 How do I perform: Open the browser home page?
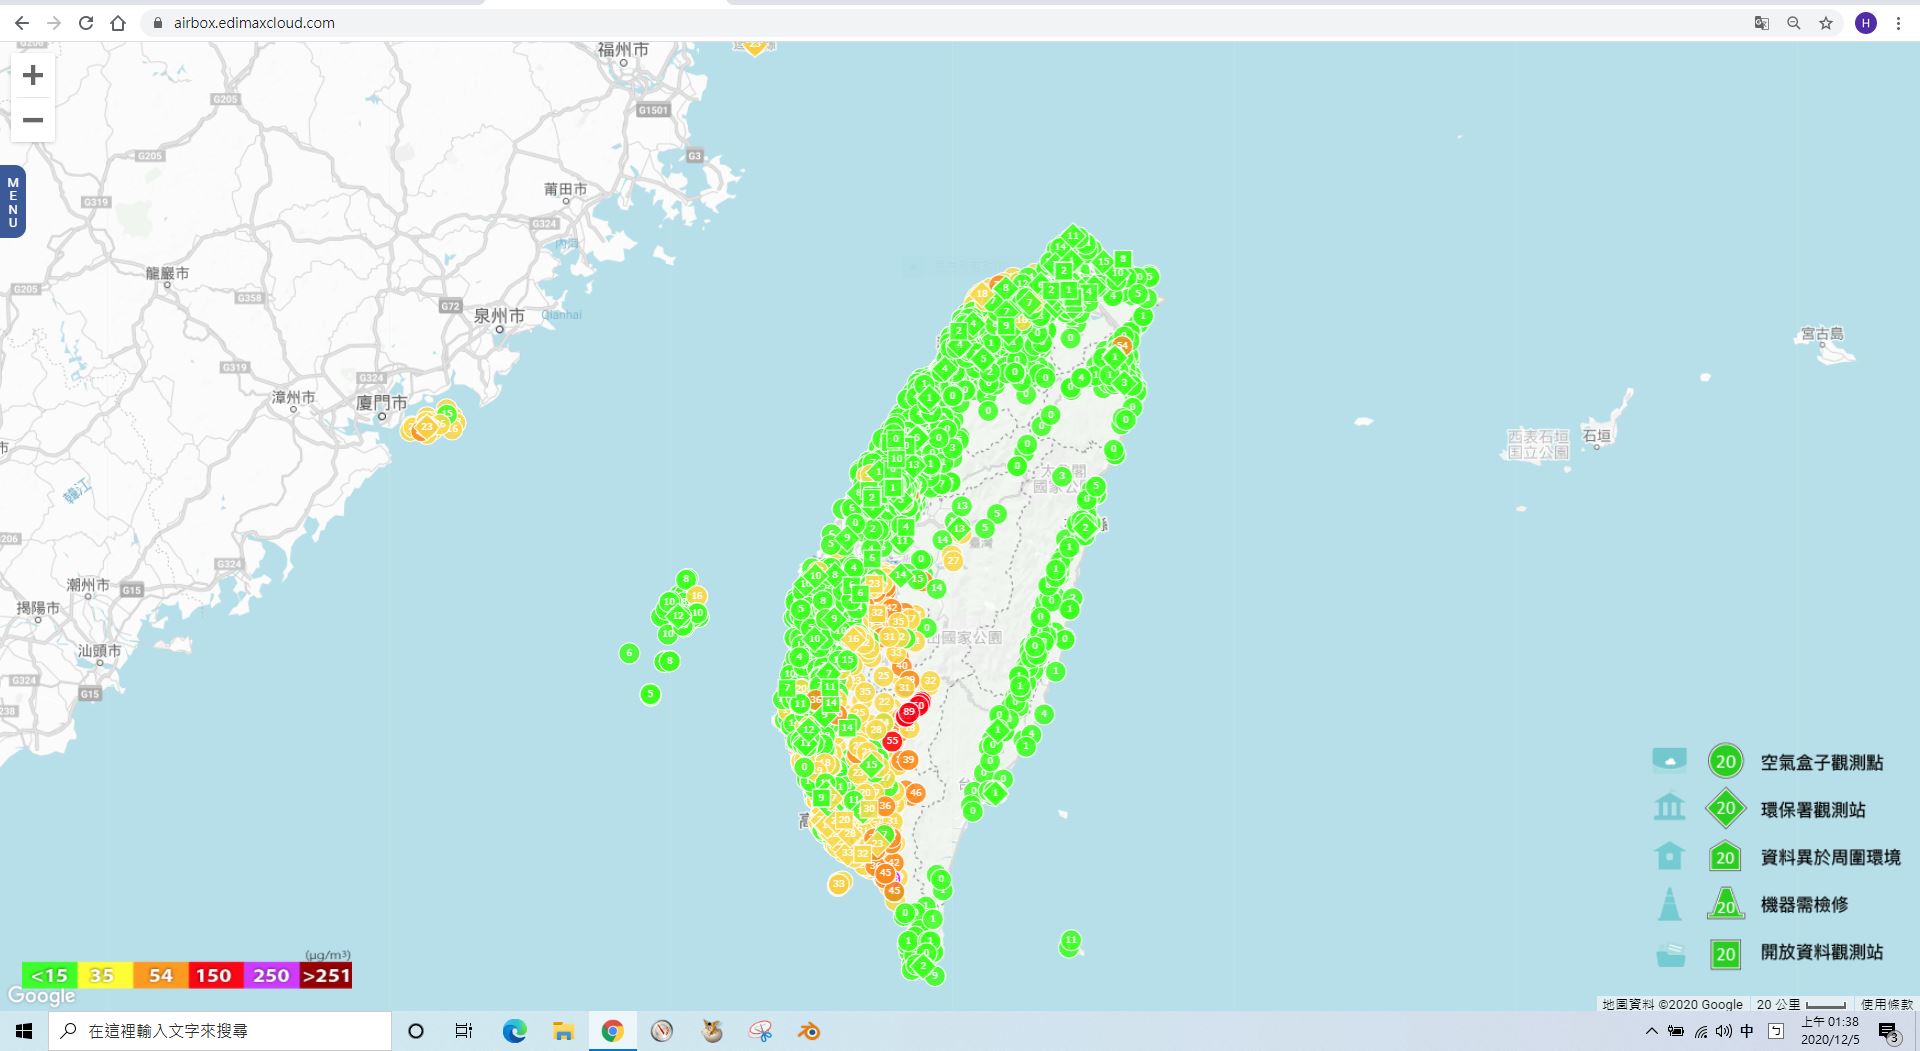pos(118,23)
